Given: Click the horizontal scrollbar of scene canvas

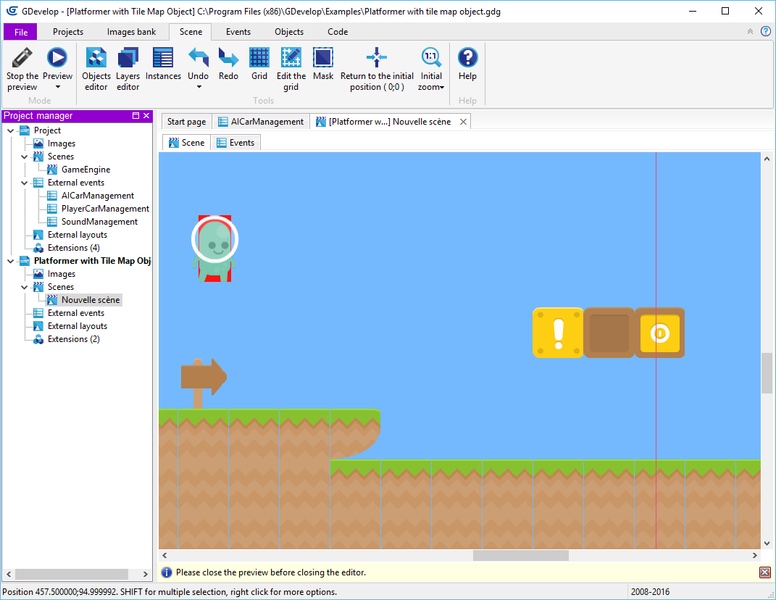Looking at the screenshot, I should 520,555.
